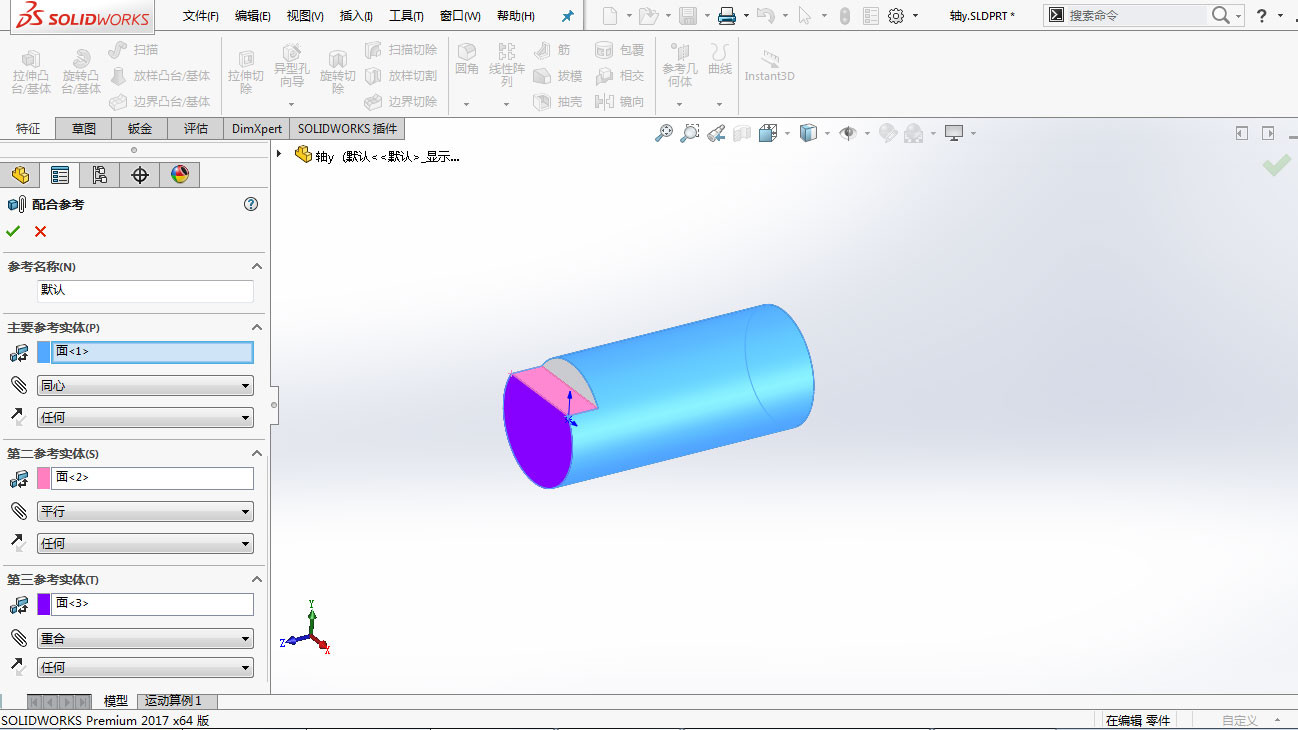Image resolution: width=1298 pixels, height=730 pixels.
Task: Open the 插入(I) menu
Action: pyautogui.click(x=356, y=16)
